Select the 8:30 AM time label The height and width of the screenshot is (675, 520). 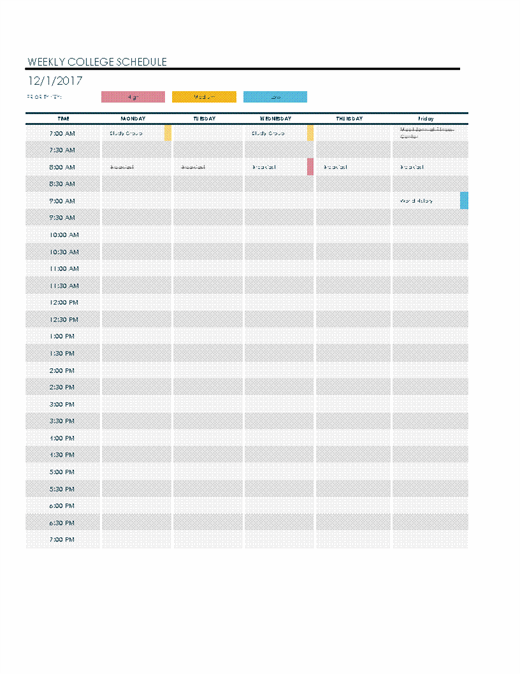point(62,184)
